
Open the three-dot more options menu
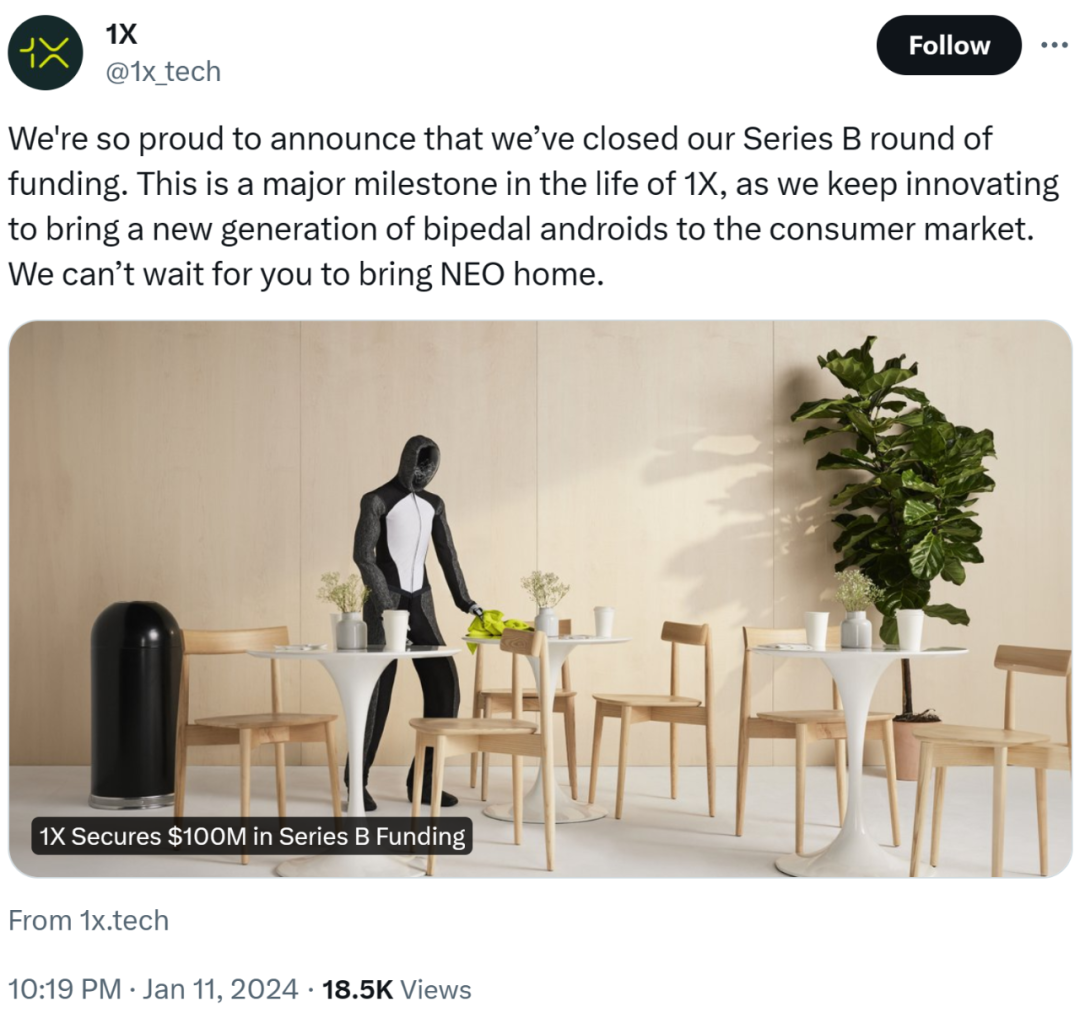(x=1054, y=45)
